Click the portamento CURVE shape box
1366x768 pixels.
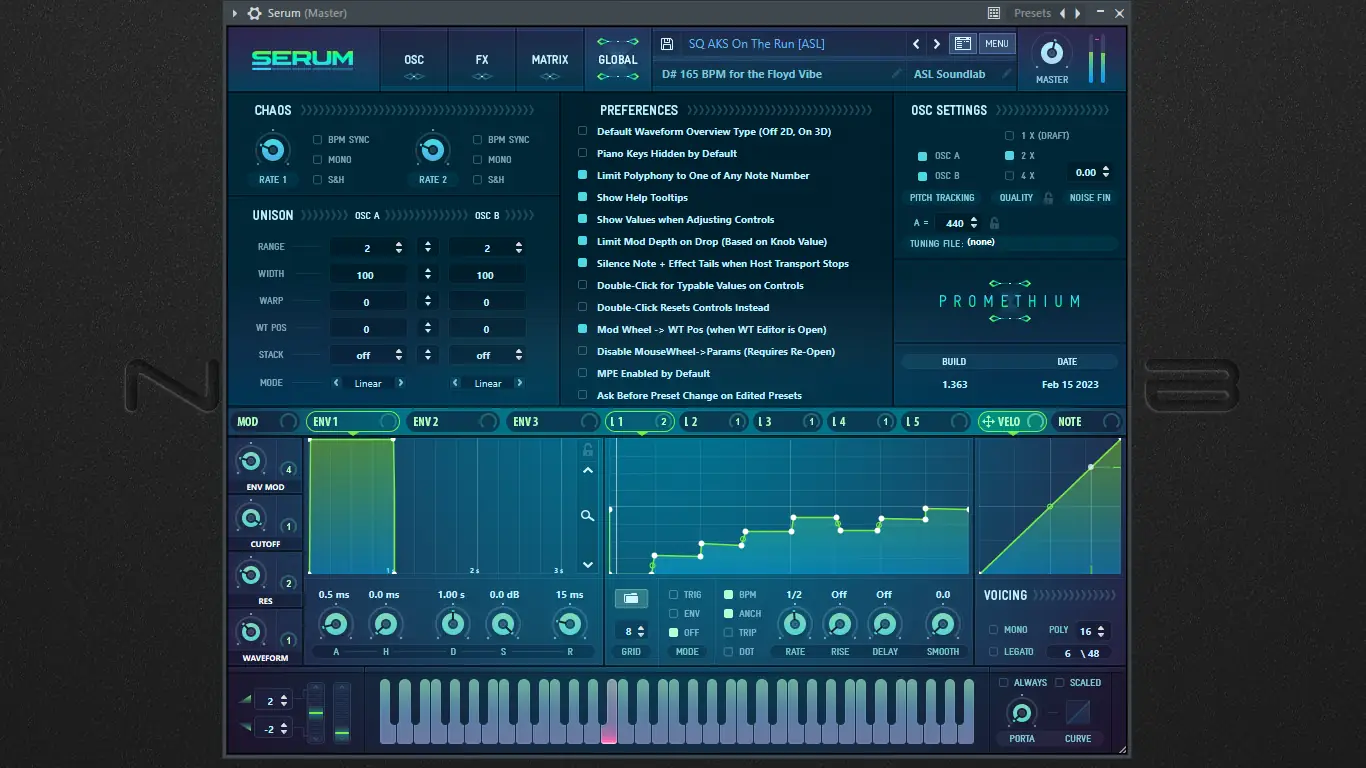click(x=1078, y=712)
